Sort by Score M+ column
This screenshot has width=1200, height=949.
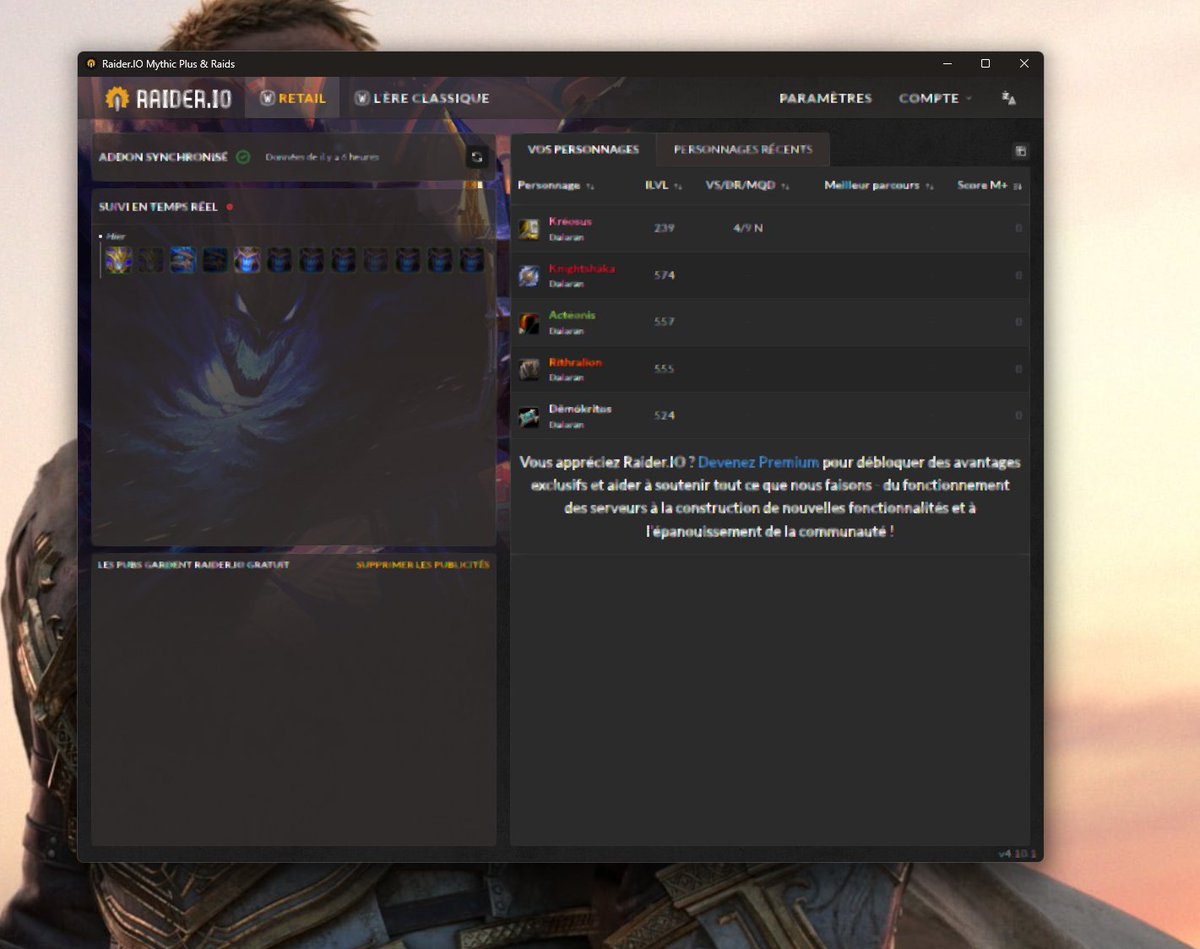[989, 185]
